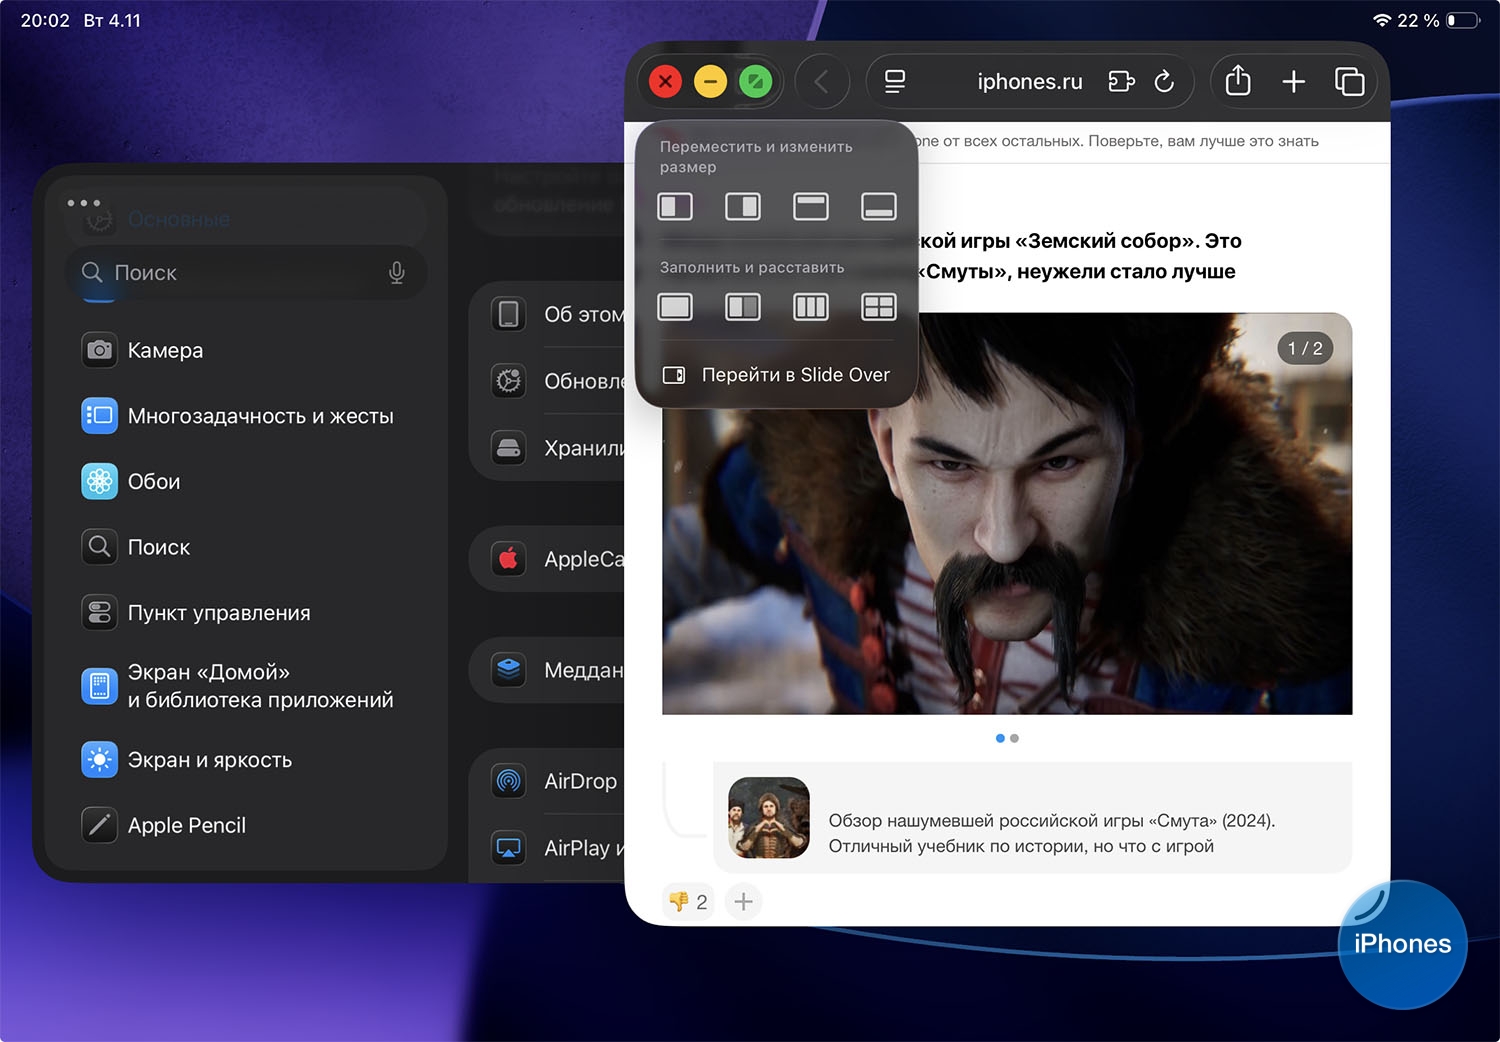Arrange windows in three columns

[811, 307]
